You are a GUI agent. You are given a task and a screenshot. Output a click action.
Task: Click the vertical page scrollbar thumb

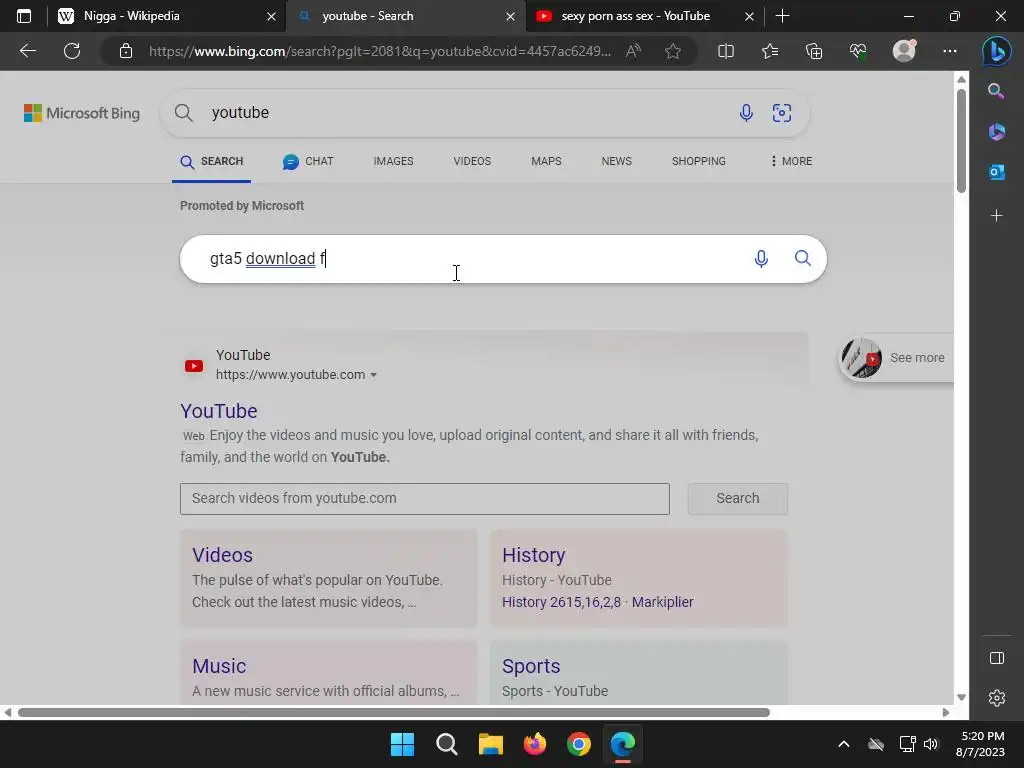(x=961, y=140)
